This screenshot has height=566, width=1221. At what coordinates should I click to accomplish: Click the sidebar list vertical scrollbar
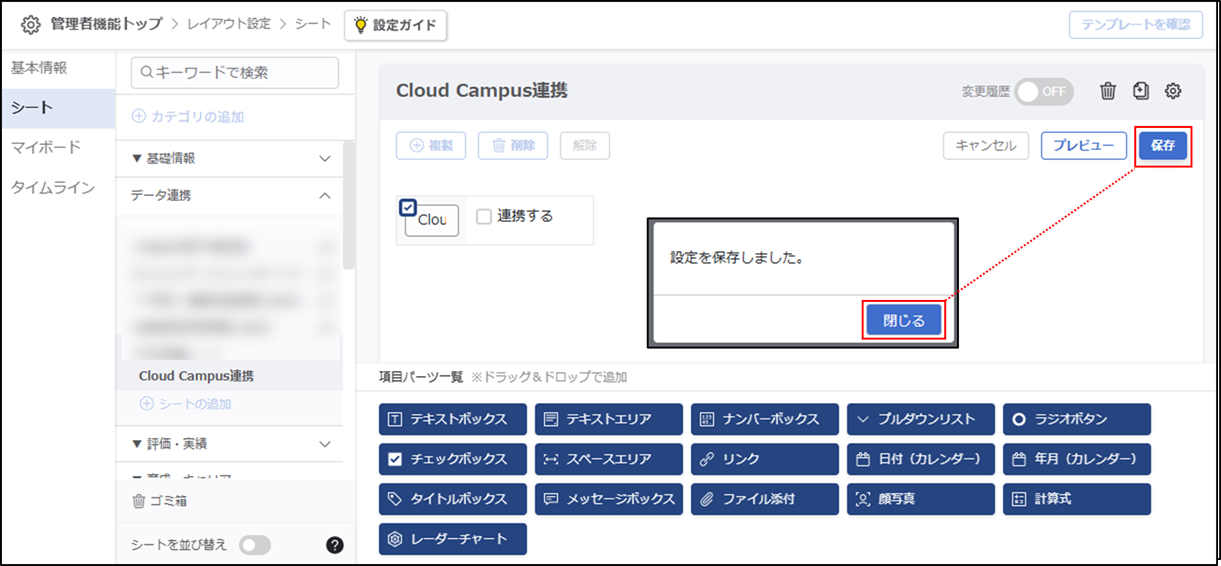click(x=348, y=205)
